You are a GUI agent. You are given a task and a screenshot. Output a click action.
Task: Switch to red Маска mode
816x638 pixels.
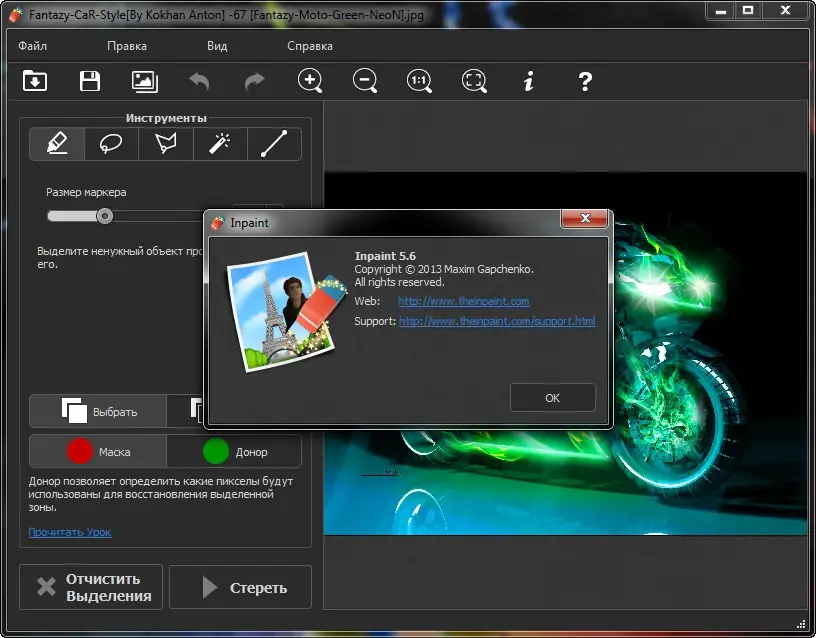[x=98, y=452]
